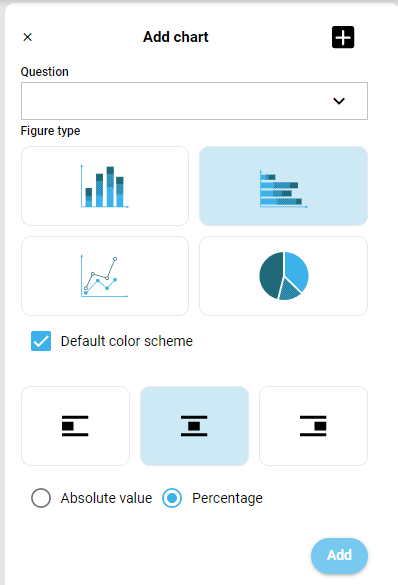Open the Question combo box field
The width and height of the screenshot is (398, 585).
point(194,101)
